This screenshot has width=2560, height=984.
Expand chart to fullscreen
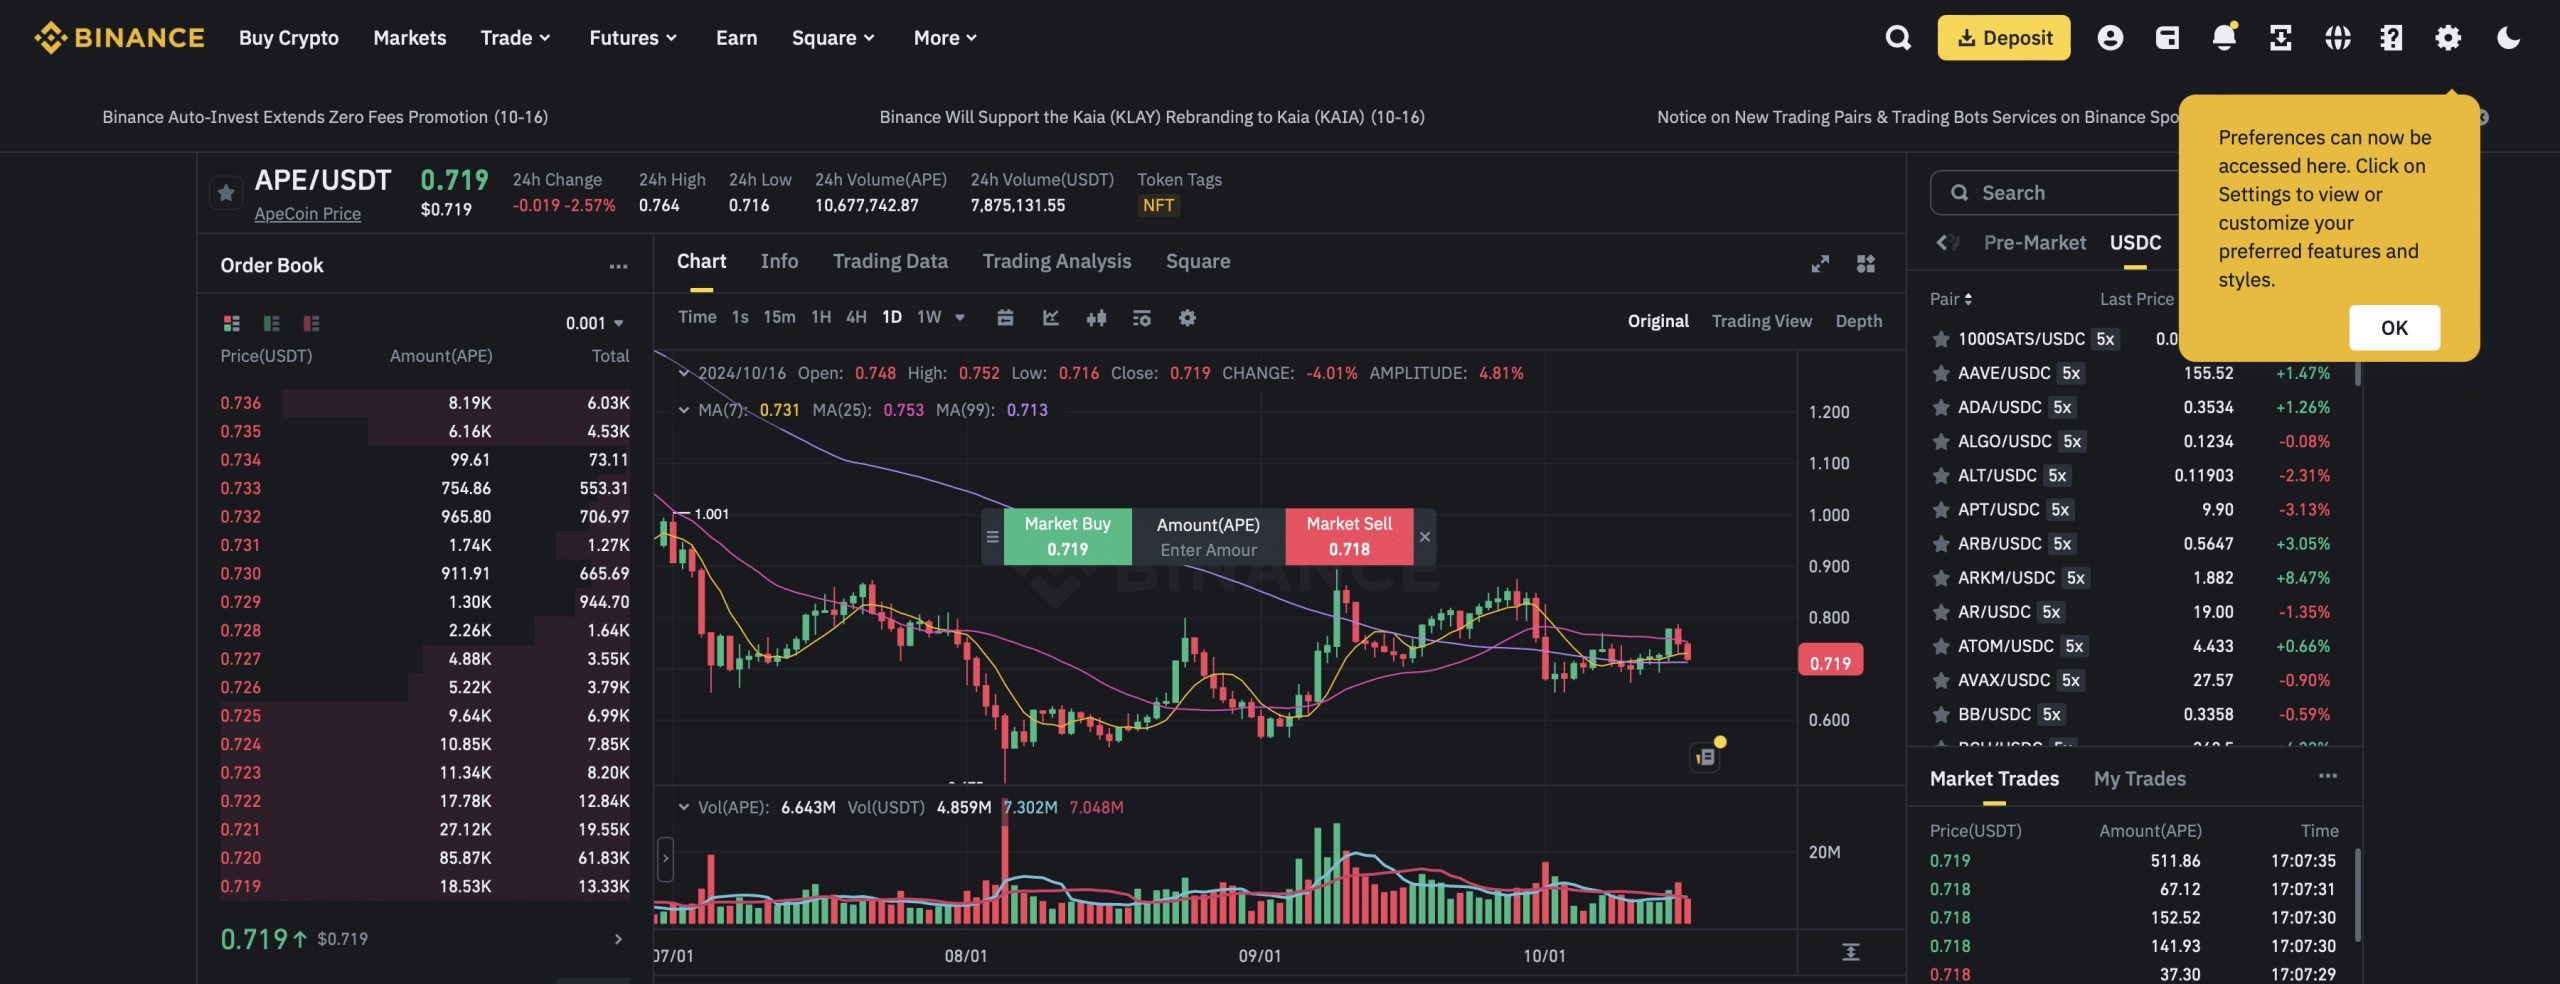pos(1820,263)
